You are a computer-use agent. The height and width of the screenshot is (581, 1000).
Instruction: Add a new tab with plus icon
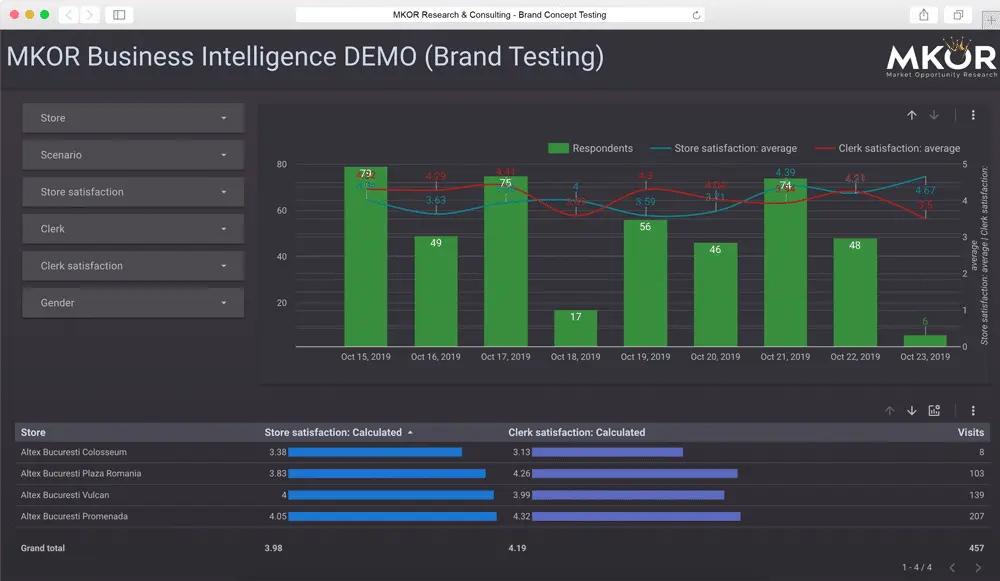990,19
